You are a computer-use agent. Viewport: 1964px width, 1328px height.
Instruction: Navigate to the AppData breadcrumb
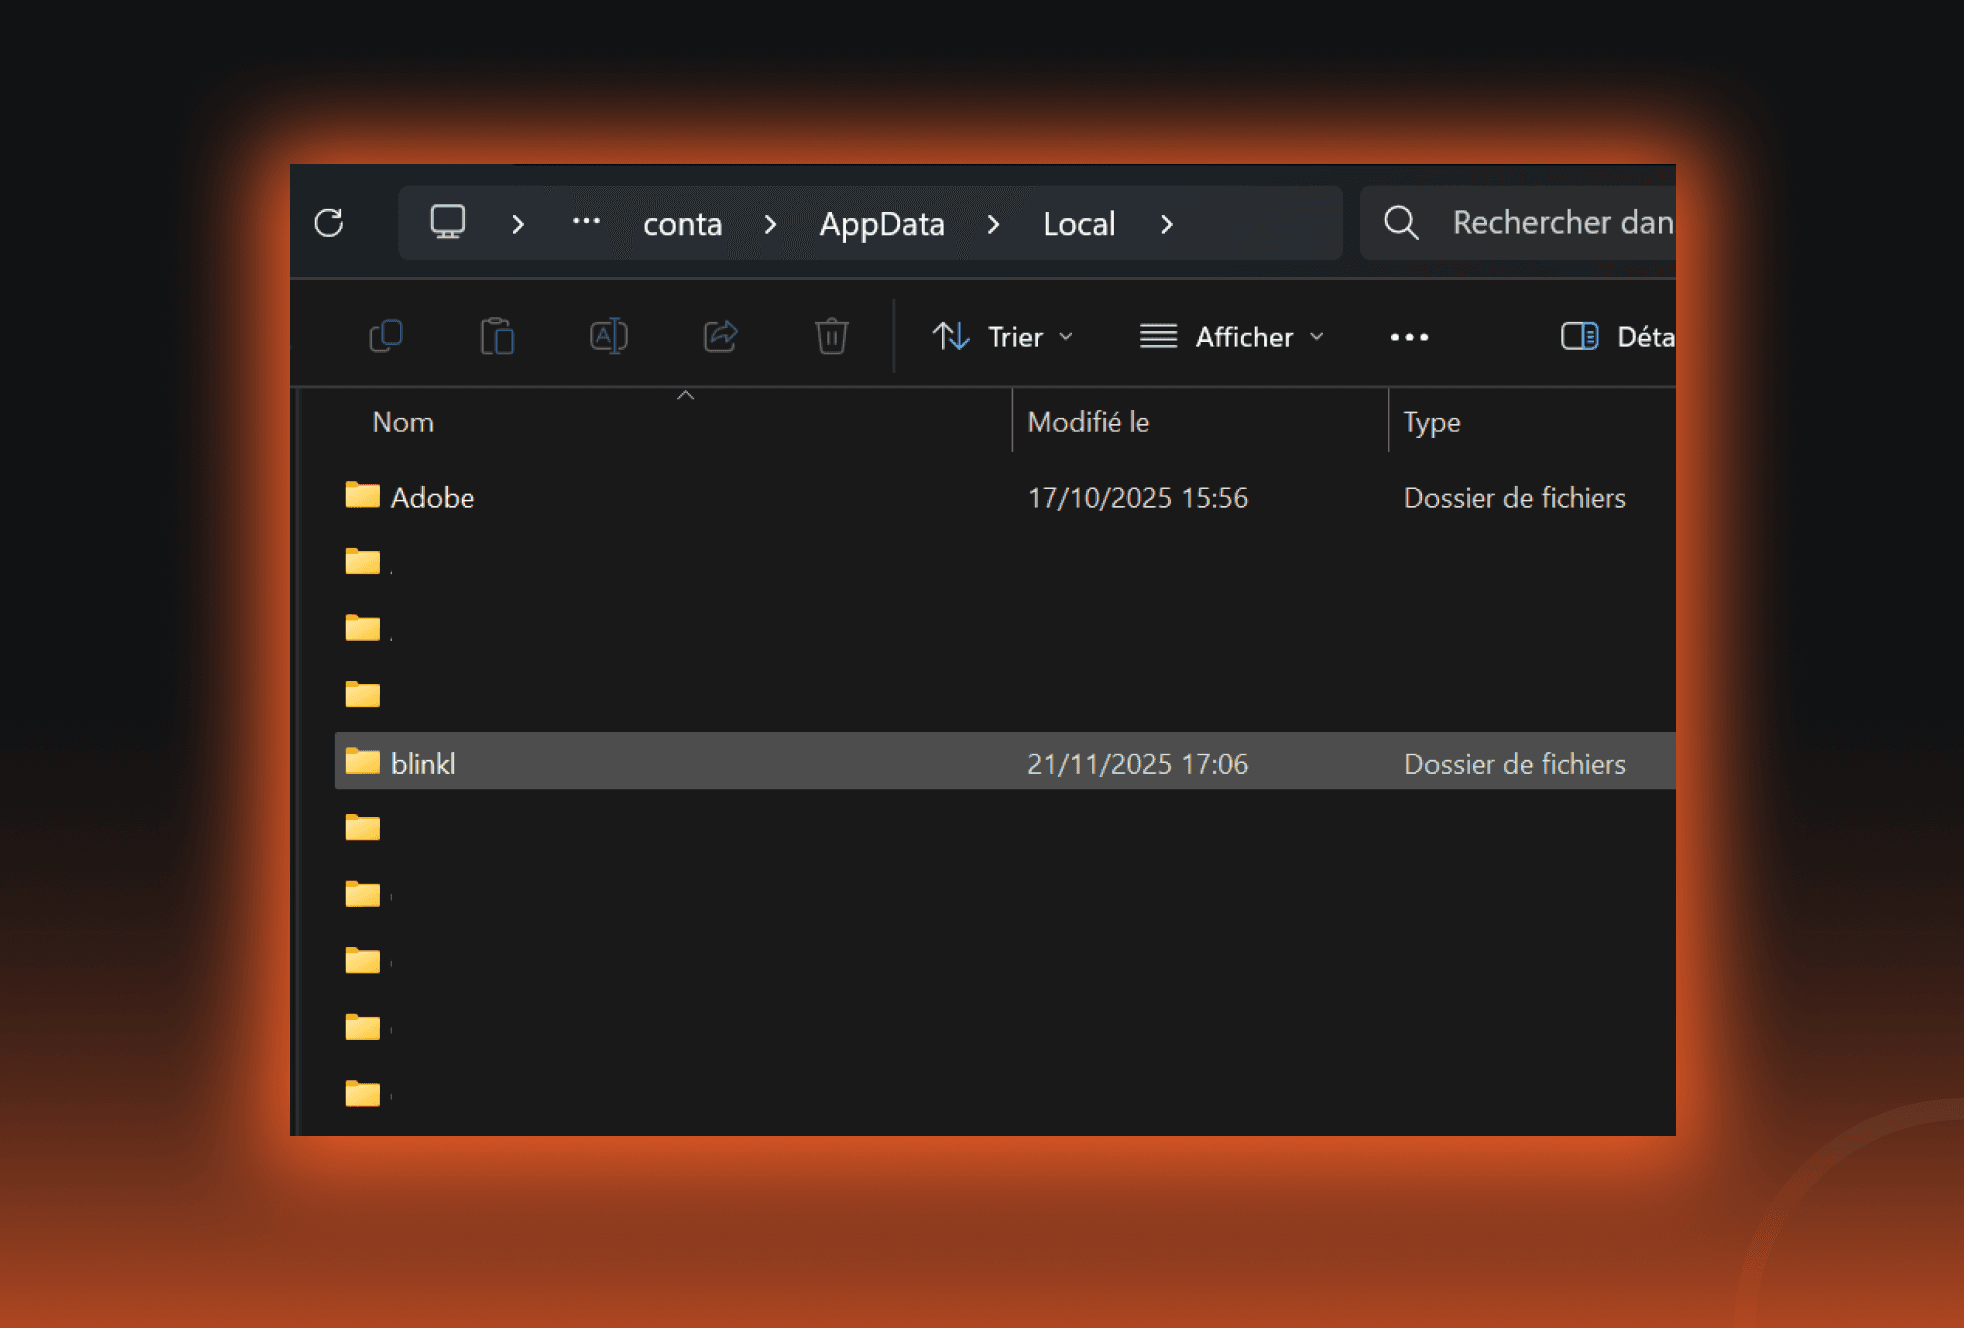[x=881, y=224]
